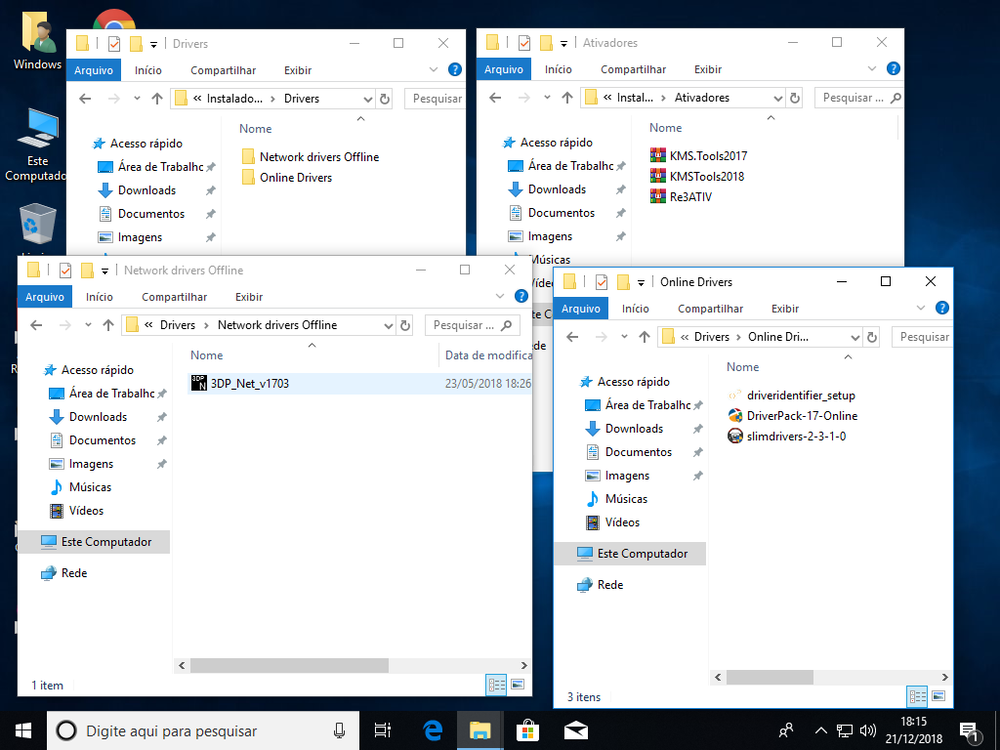Open Microsoft Store from the taskbar
This screenshot has width=1000, height=750.
[x=528, y=730]
